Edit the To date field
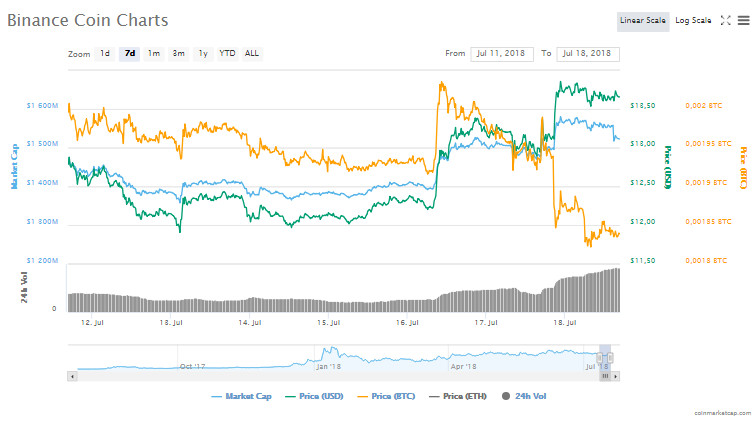754x426 pixels. [x=588, y=54]
